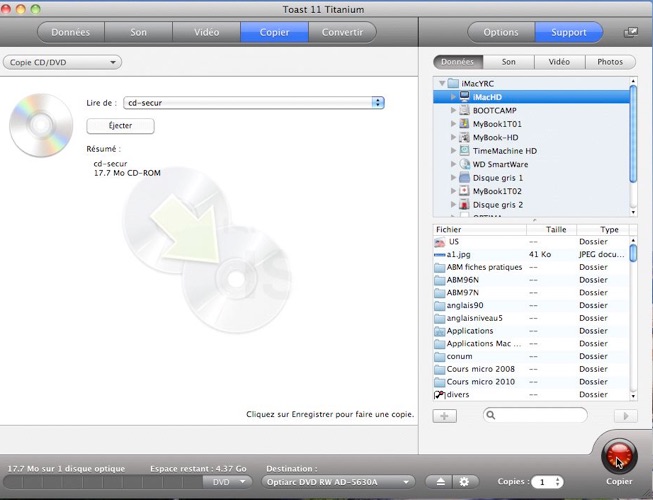
Task: Select the Cours micro 2010 row
Action: click(531, 382)
